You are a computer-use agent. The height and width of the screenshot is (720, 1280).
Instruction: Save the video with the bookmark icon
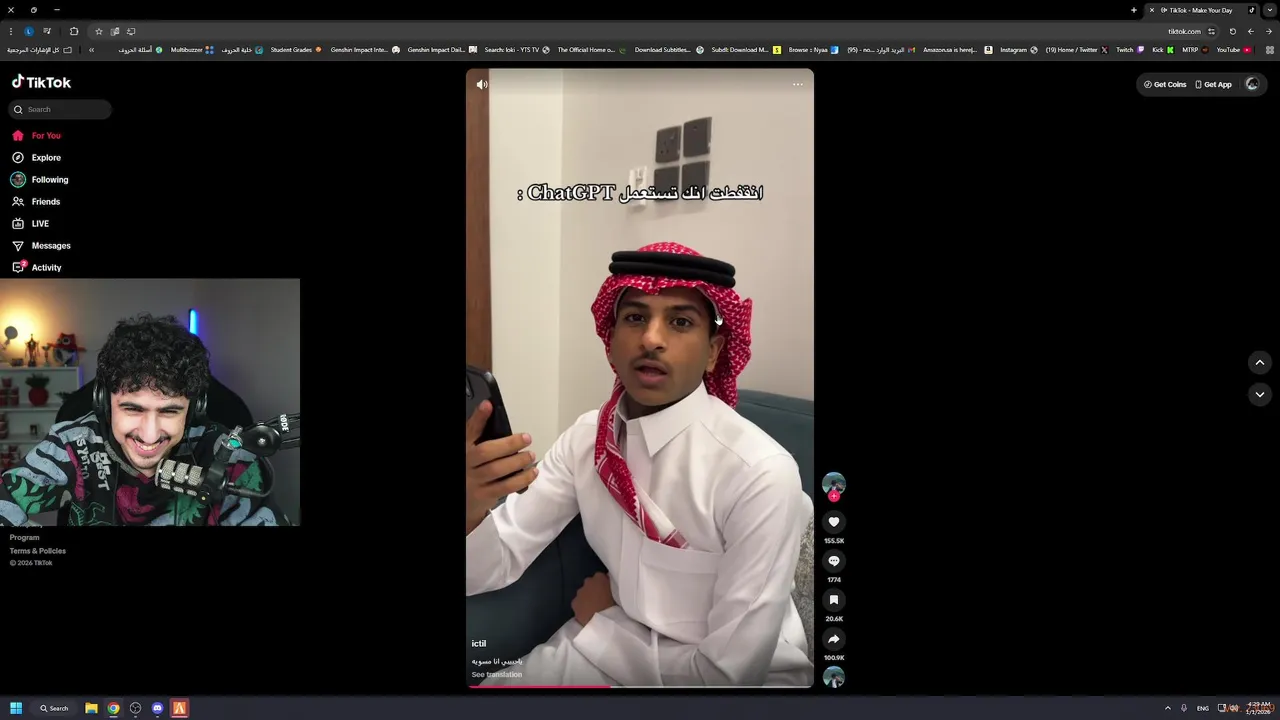834,600
